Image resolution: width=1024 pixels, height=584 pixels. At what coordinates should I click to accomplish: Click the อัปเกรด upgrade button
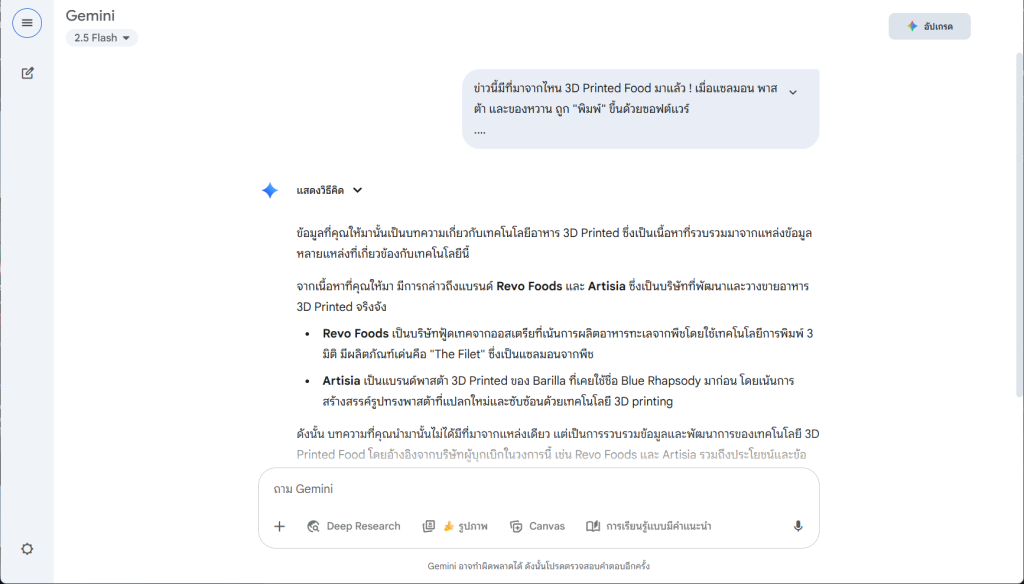coord(929,26)
